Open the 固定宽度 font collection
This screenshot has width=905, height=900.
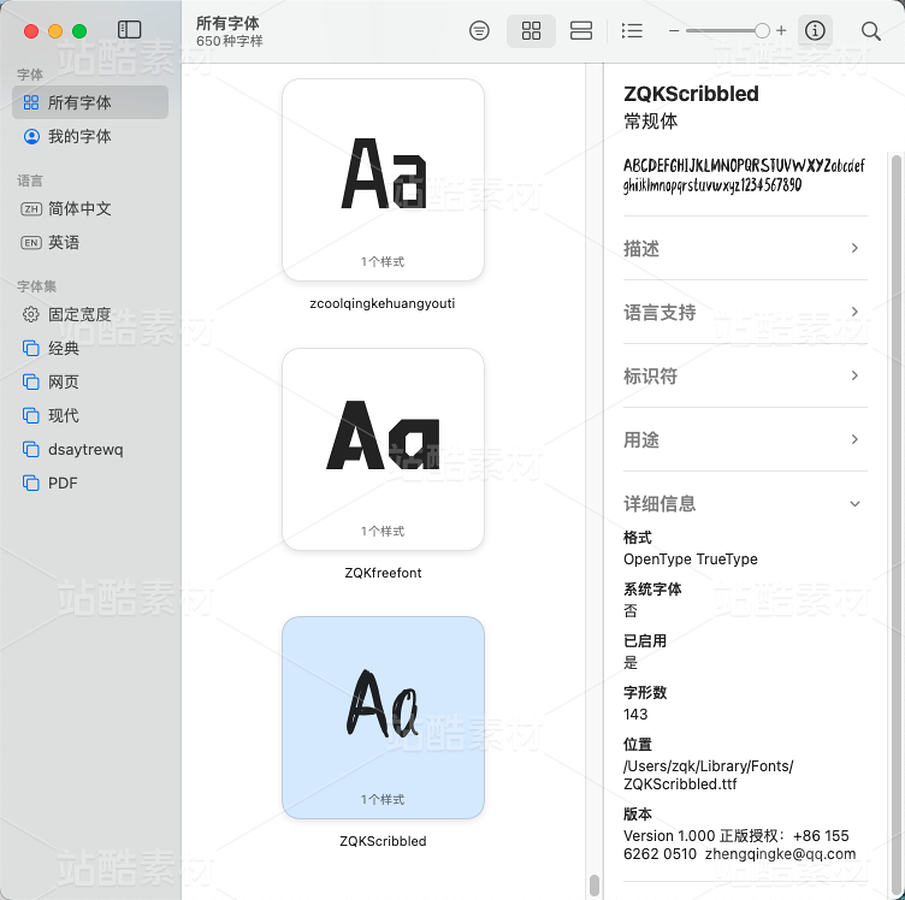[x=90, y=315]
